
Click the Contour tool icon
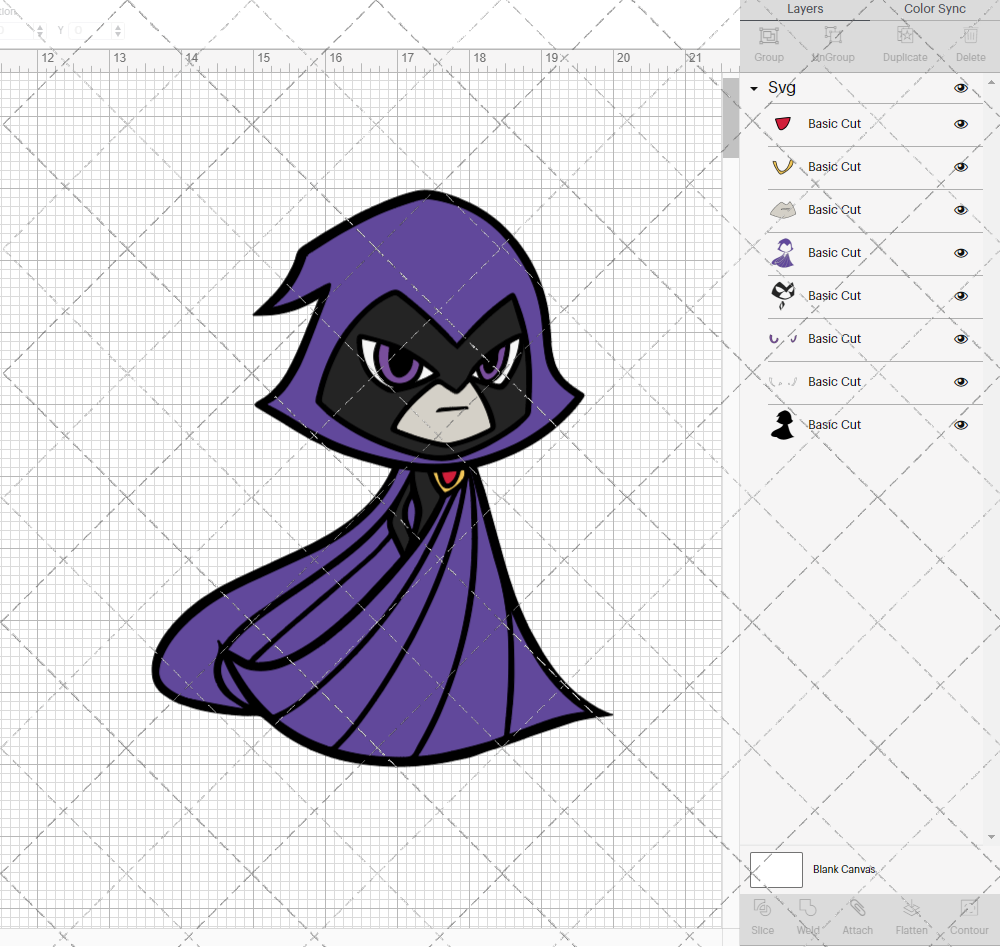point(969,907)
